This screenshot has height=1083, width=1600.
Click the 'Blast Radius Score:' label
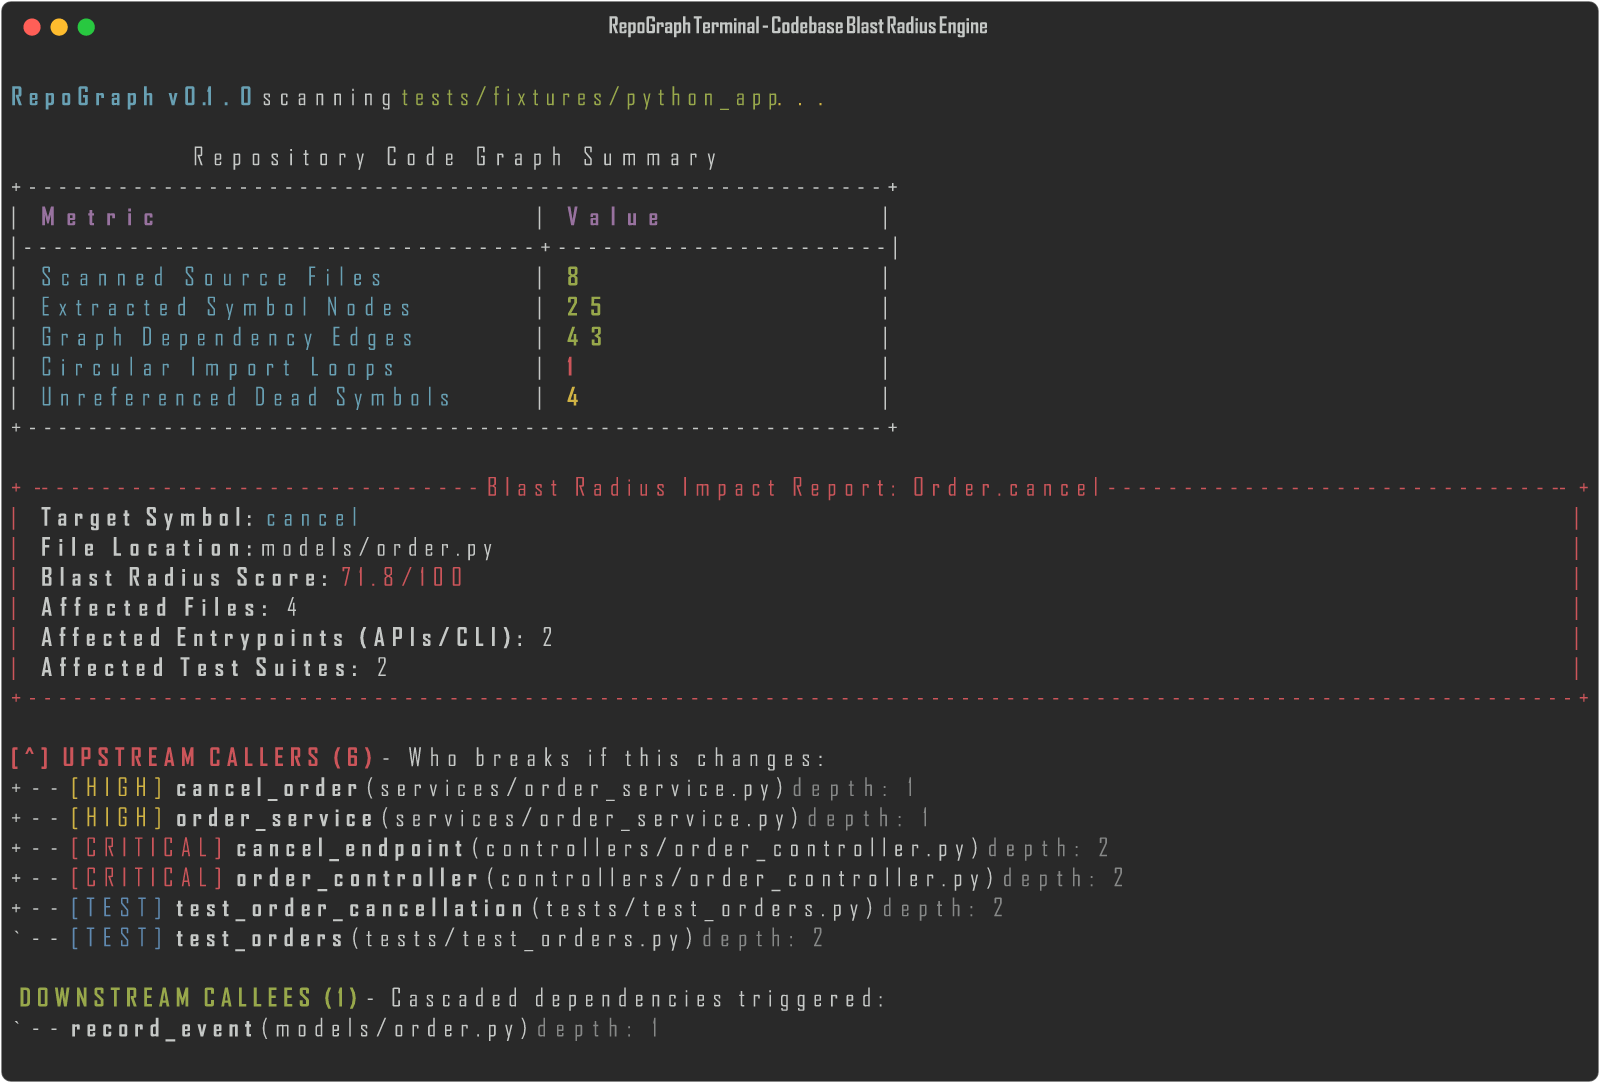[184, 577]
